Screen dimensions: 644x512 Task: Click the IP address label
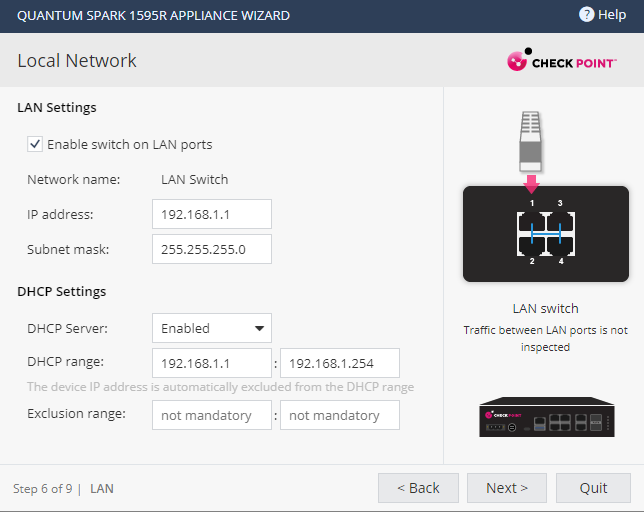pyautogui.click(x=60, y=214)
